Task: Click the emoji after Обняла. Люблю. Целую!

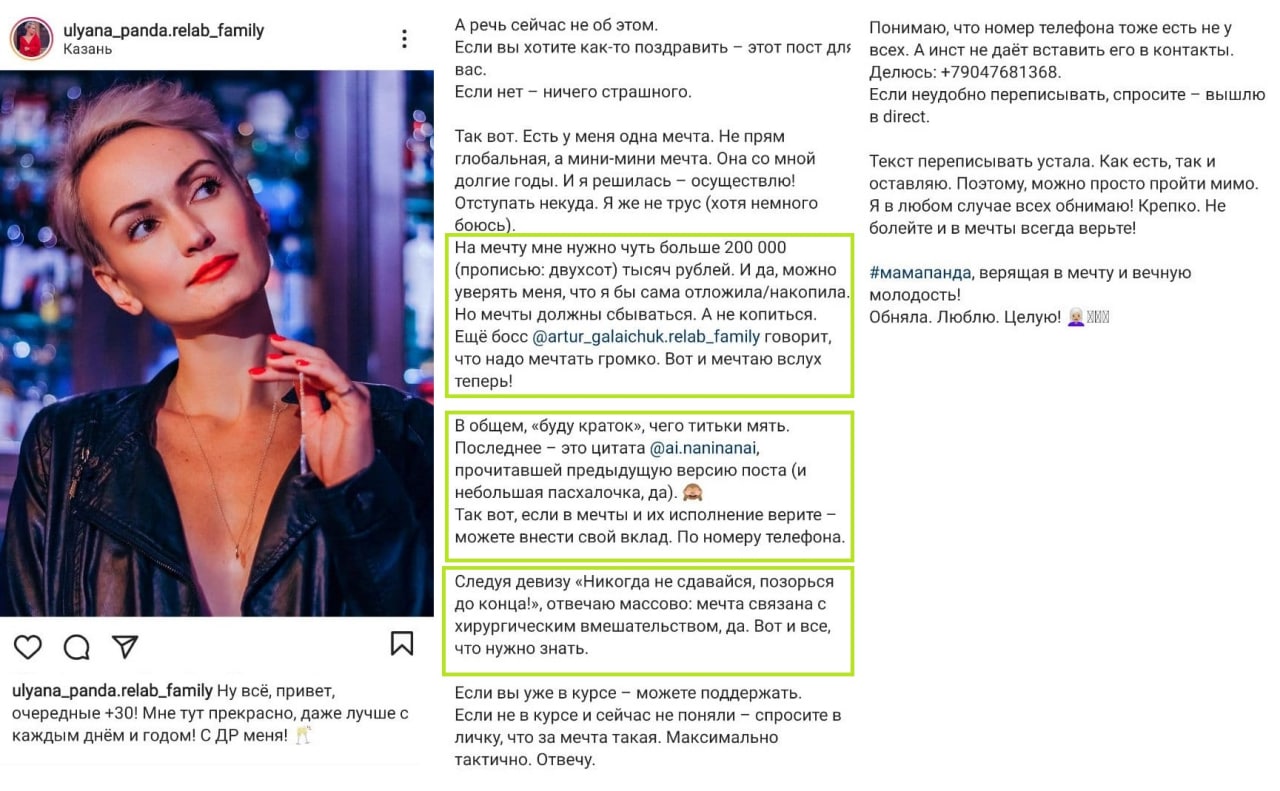Action: click(x=1077, y=317)
